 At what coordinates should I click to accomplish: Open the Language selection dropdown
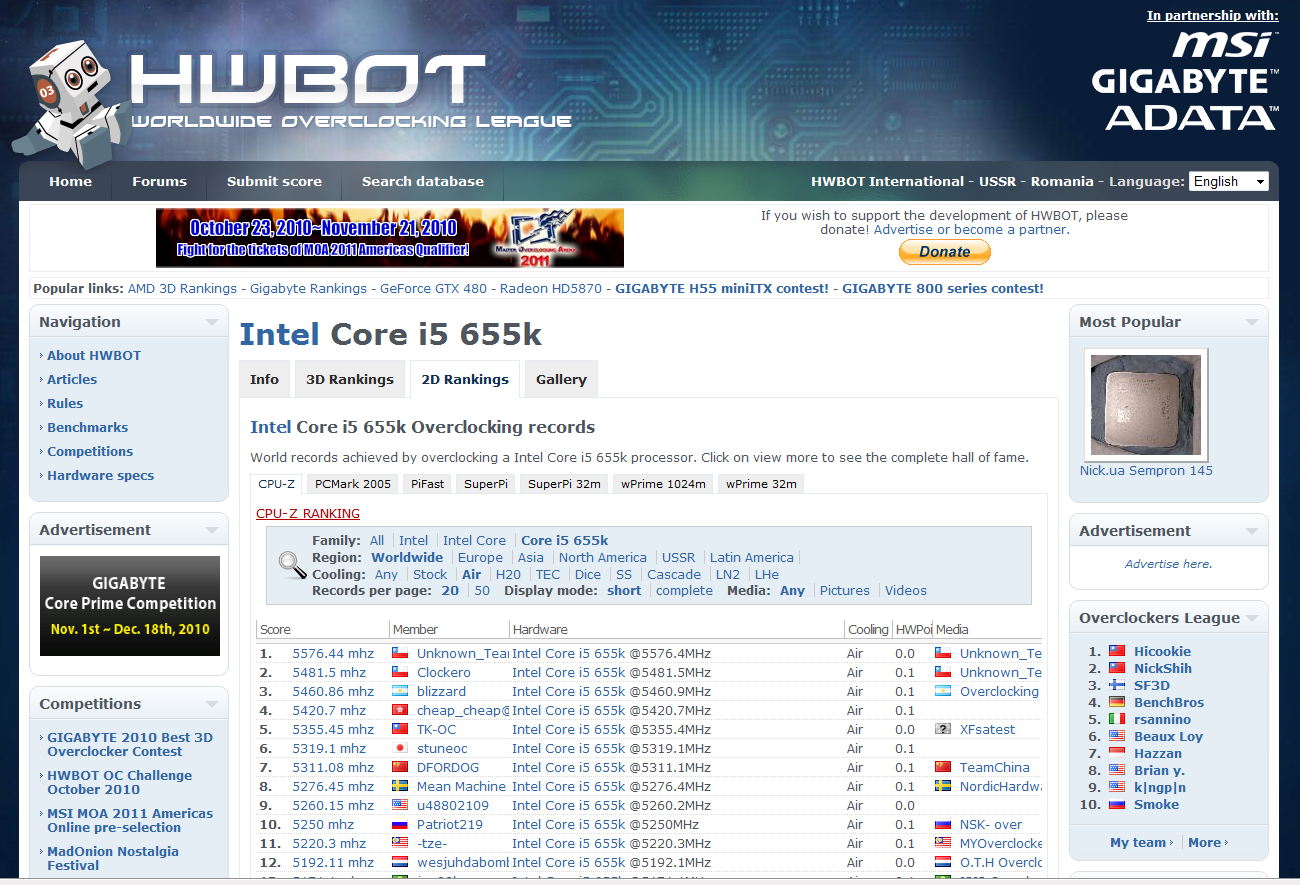pos(1229,181)
